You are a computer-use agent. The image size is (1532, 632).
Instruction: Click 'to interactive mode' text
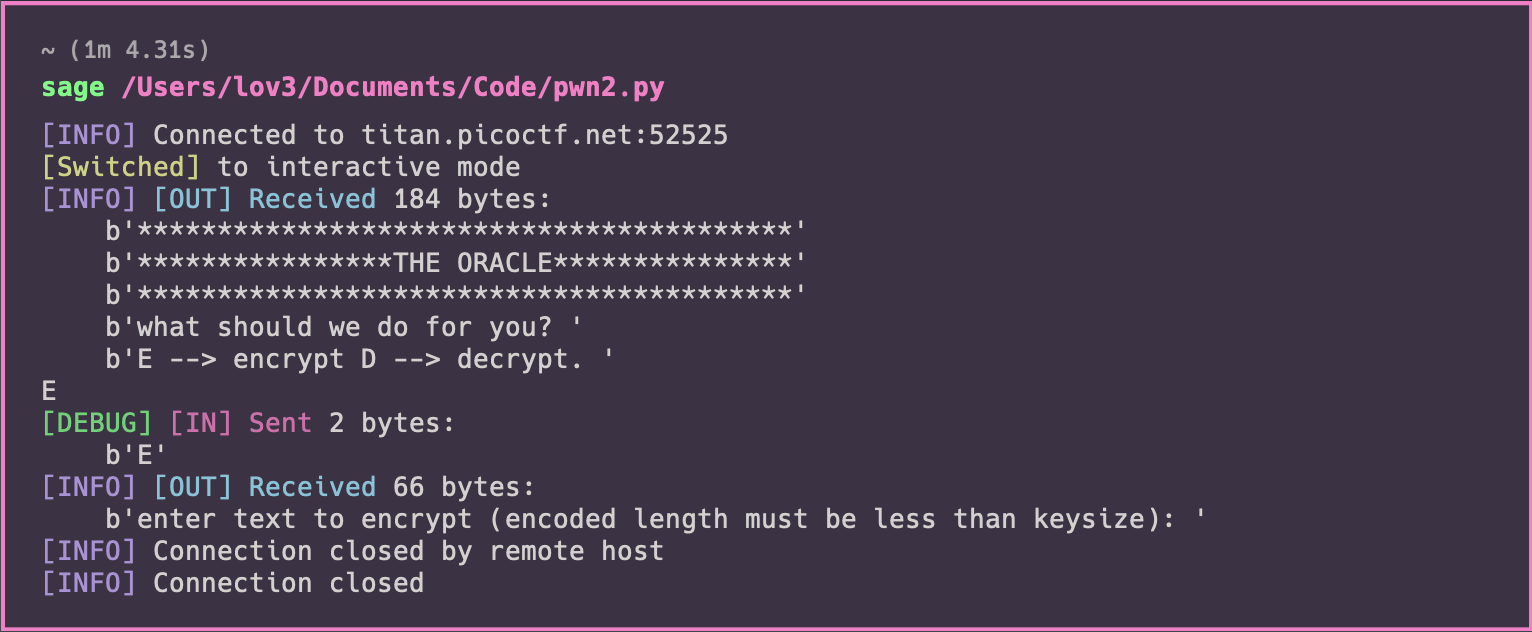pos(368,167)
